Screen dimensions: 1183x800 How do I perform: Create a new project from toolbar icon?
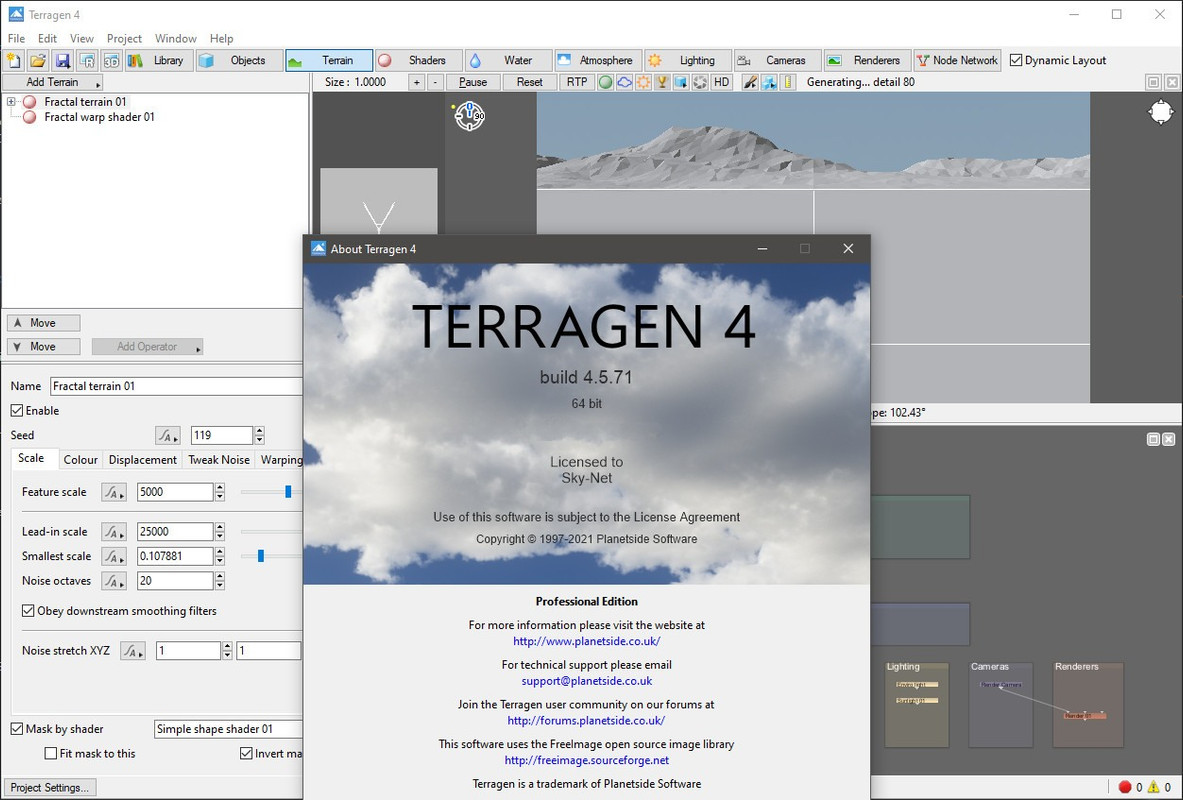click(14, 60)
